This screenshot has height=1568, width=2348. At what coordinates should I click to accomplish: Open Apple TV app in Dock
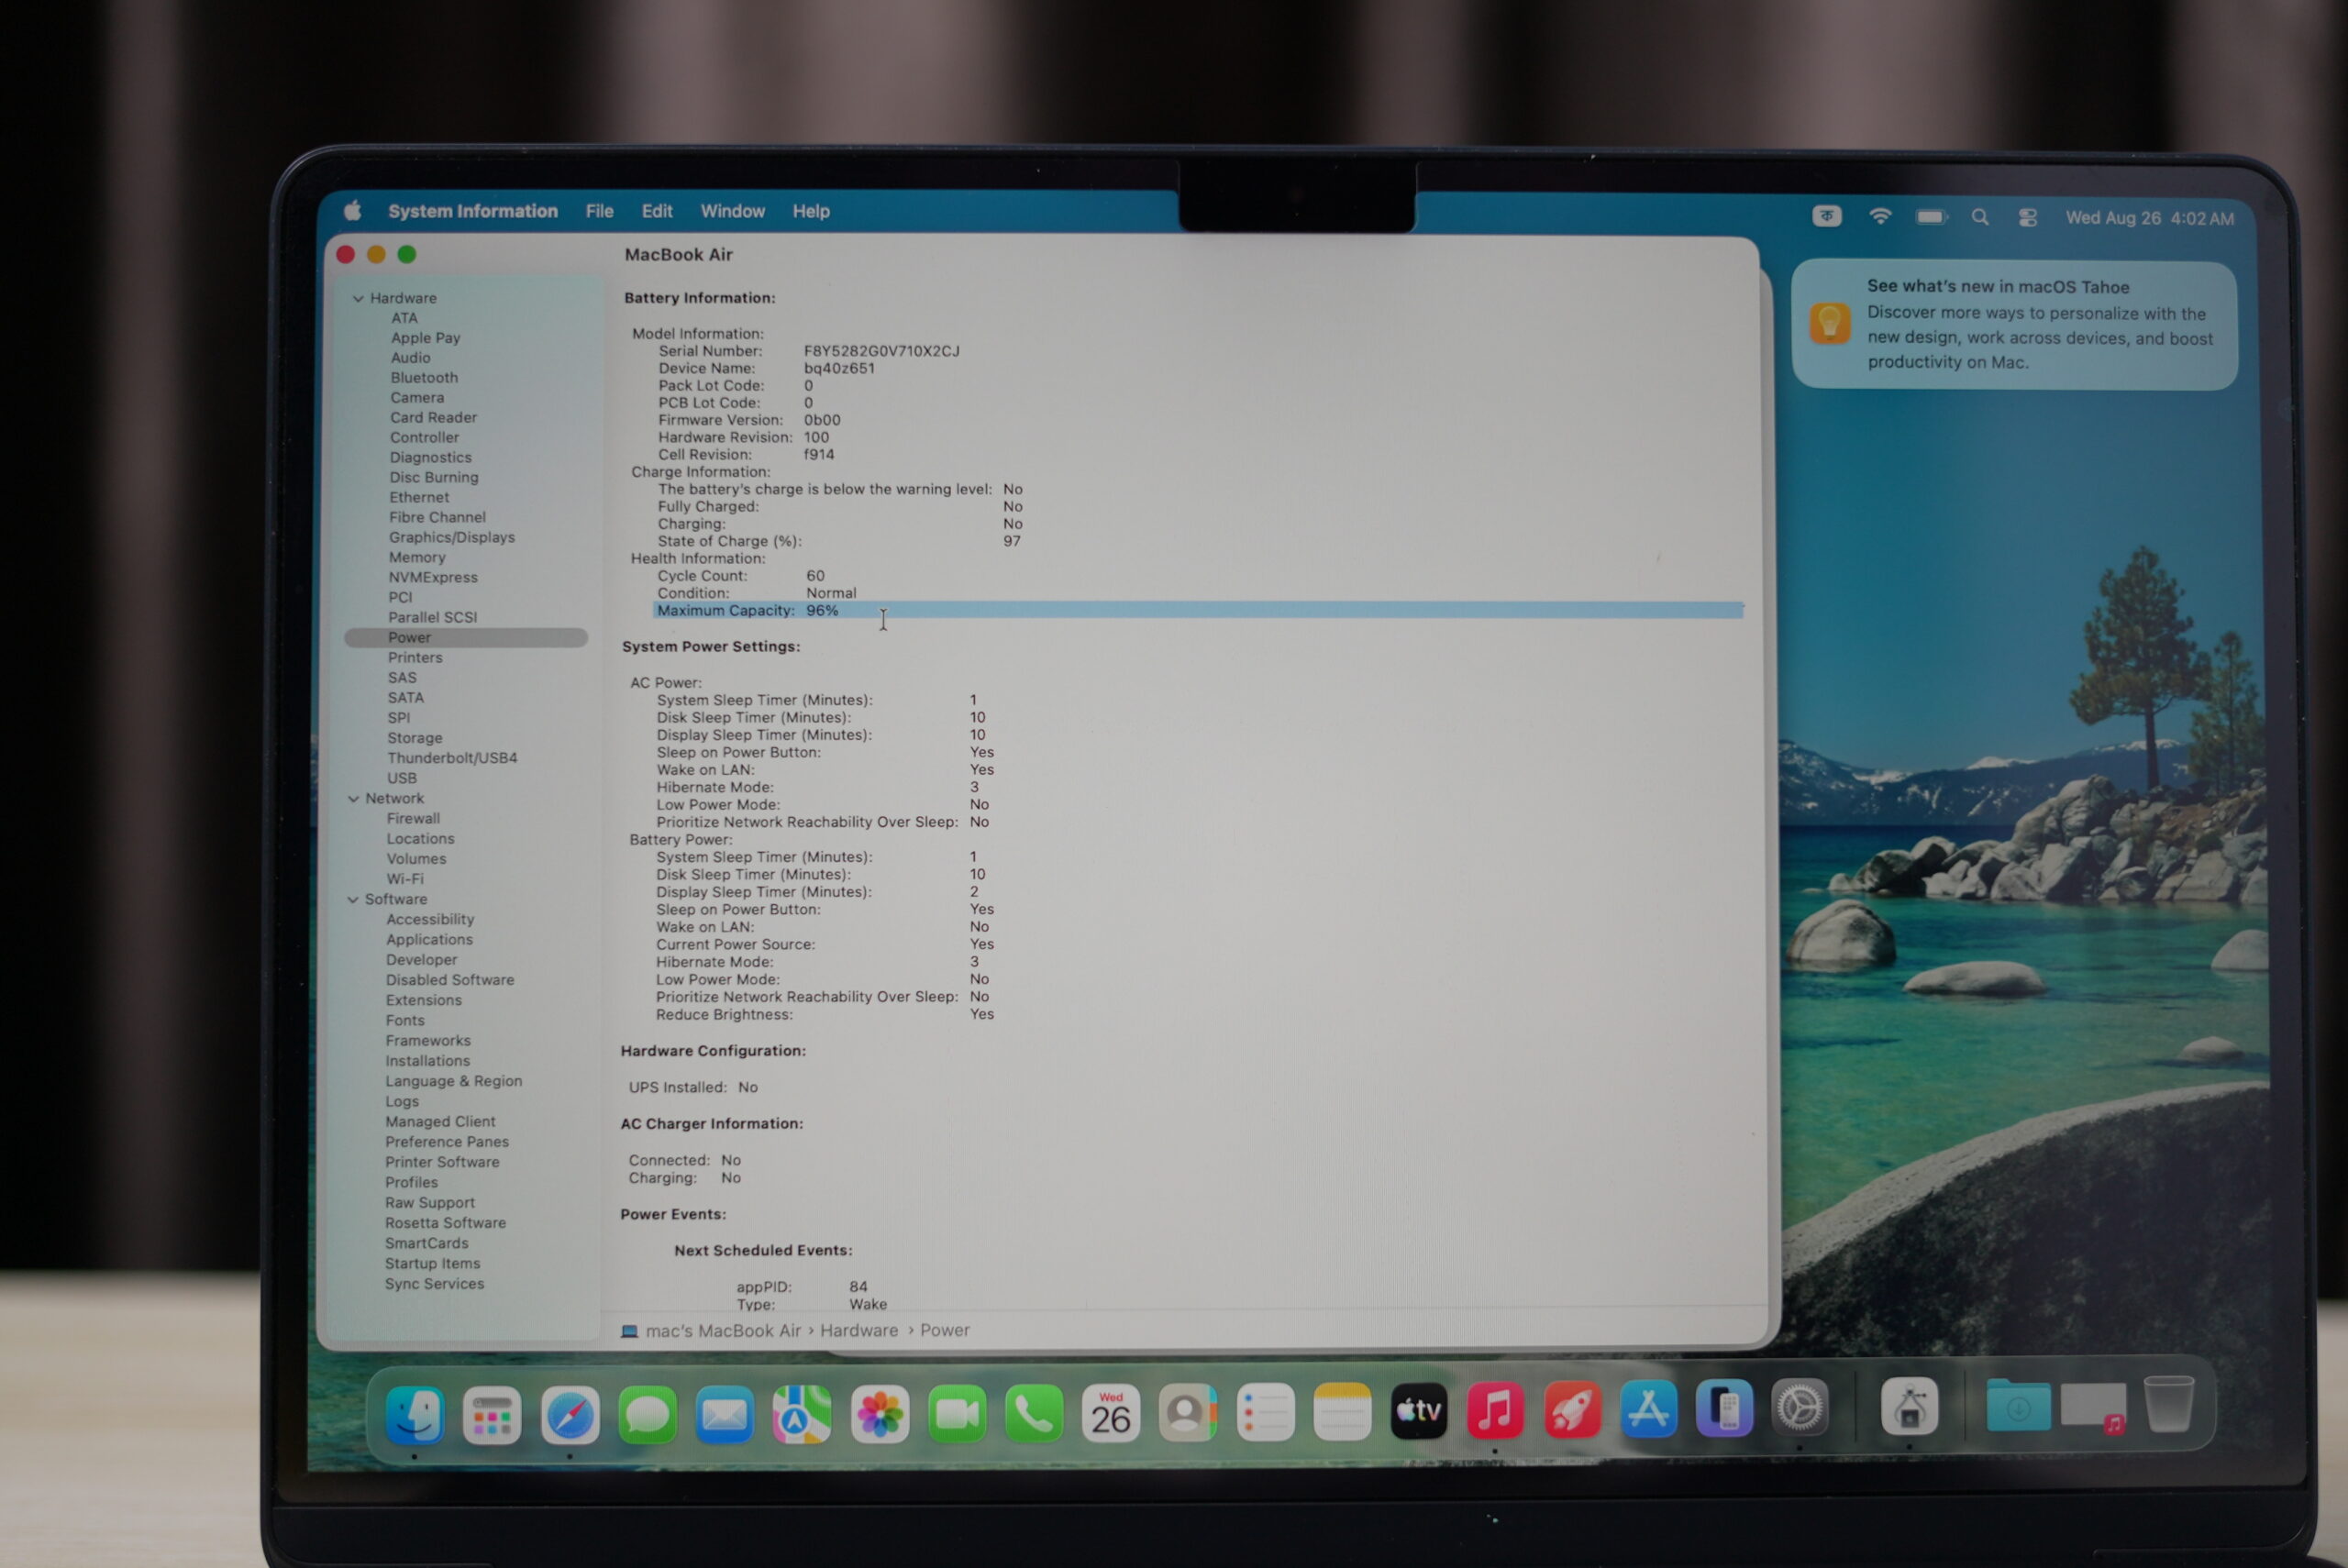pyautogui.click(x=1419, y=1411)
